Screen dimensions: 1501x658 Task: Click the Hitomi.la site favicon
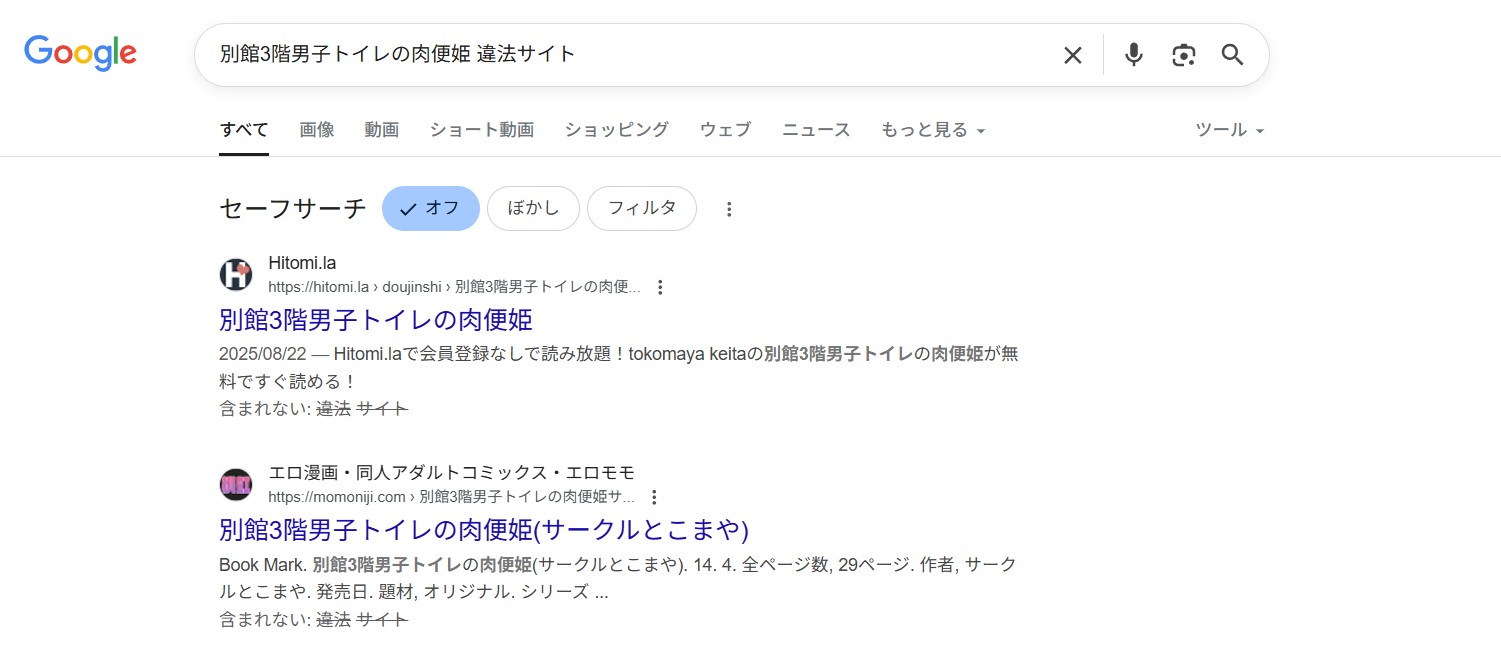click(236, 273)
